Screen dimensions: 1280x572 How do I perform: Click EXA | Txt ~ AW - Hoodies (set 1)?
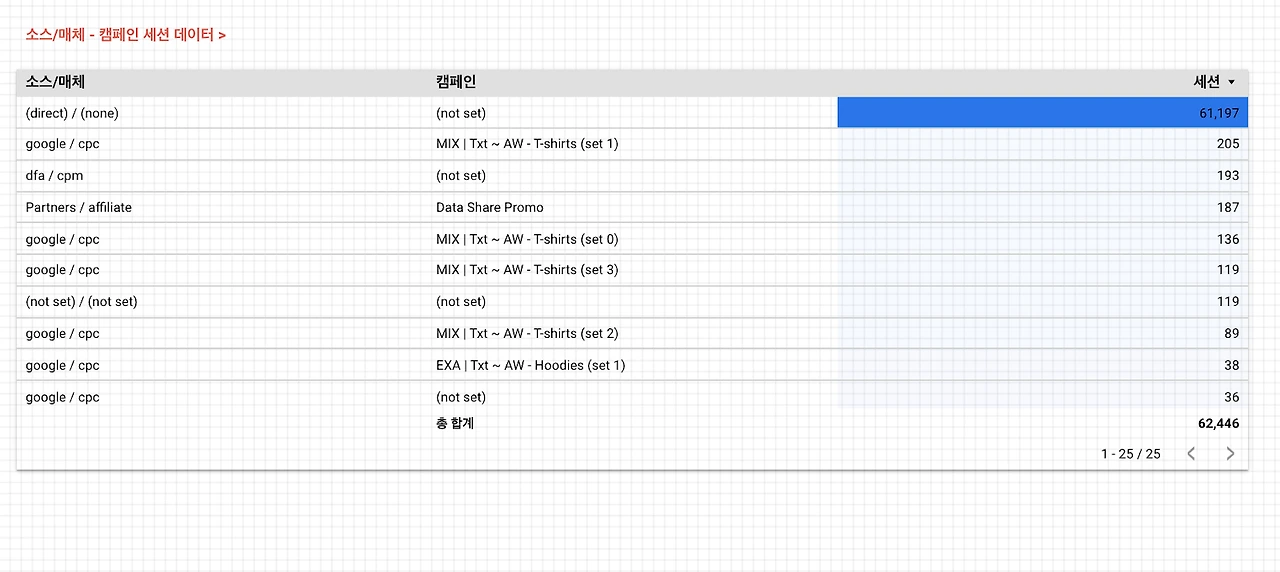[x=530, y=365]
